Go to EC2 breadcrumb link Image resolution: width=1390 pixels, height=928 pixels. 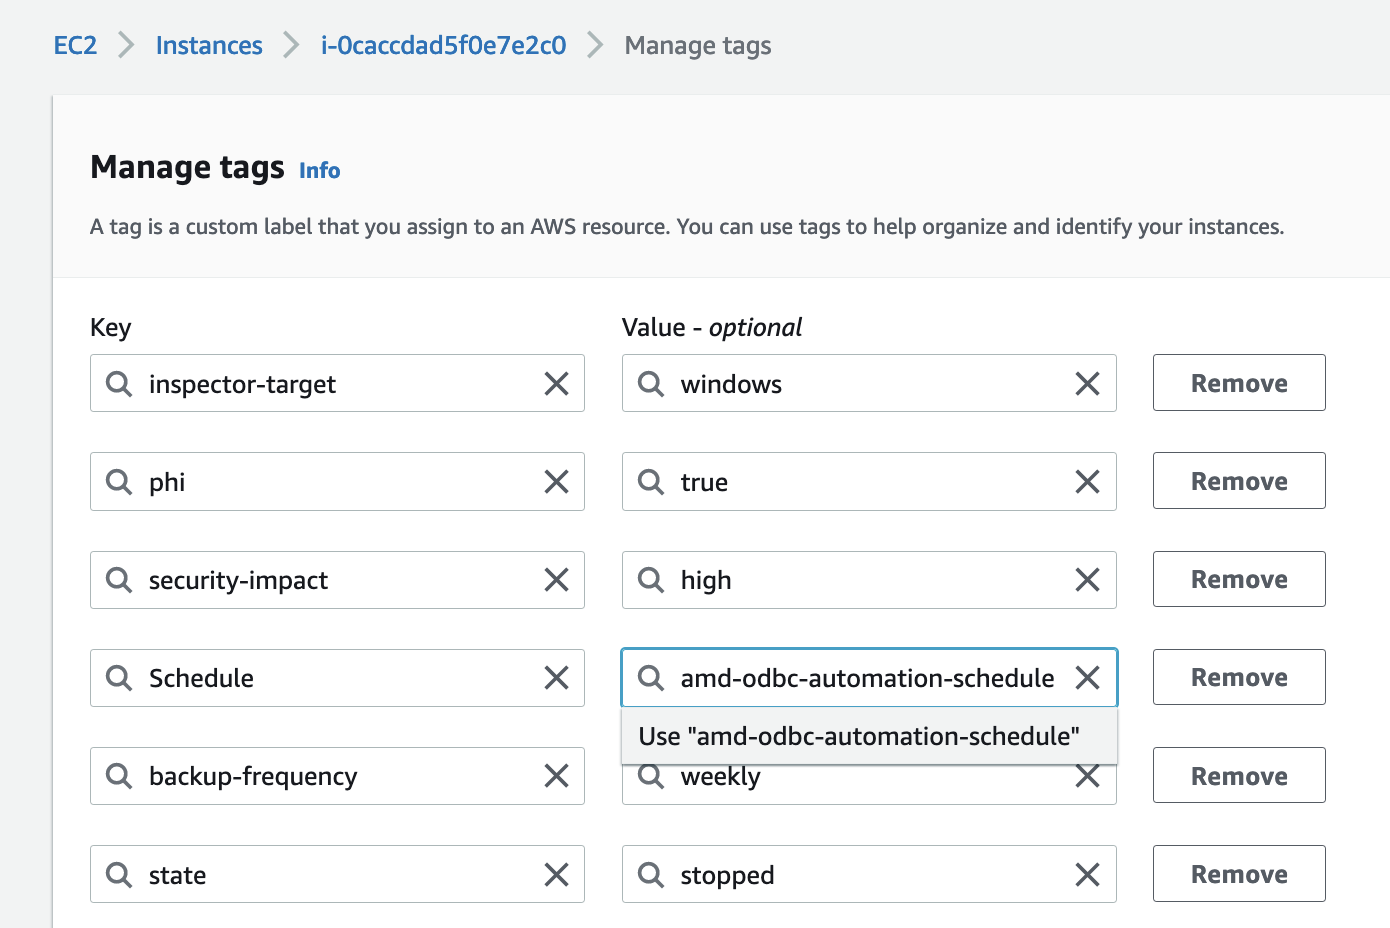pos(75,46)
